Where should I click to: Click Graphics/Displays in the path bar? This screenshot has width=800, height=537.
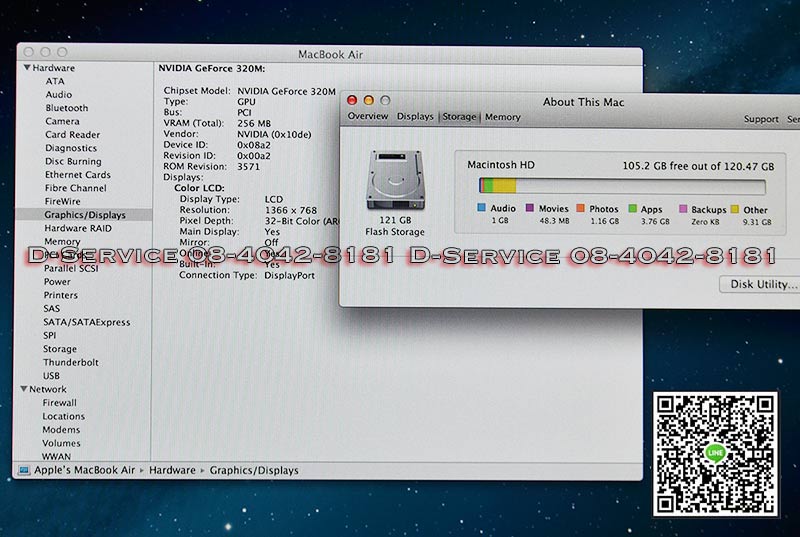[254, 470]
